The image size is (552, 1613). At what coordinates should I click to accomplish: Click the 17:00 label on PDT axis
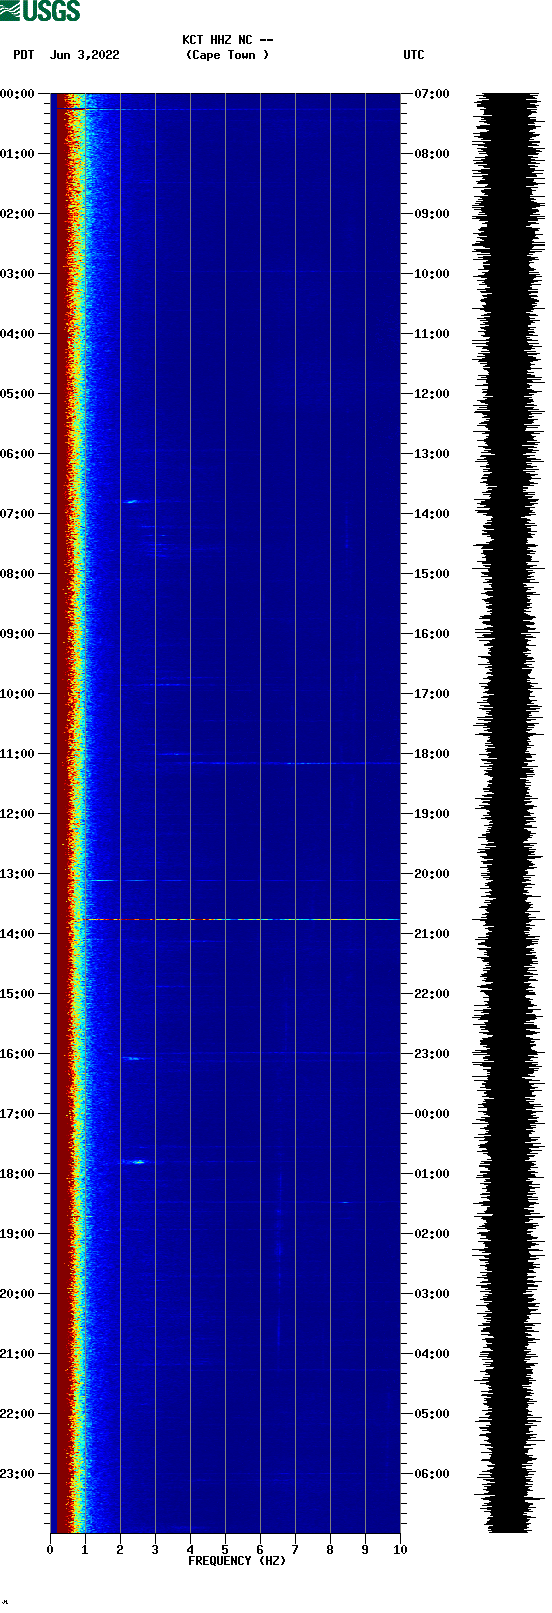click(x=18, y=1114)
